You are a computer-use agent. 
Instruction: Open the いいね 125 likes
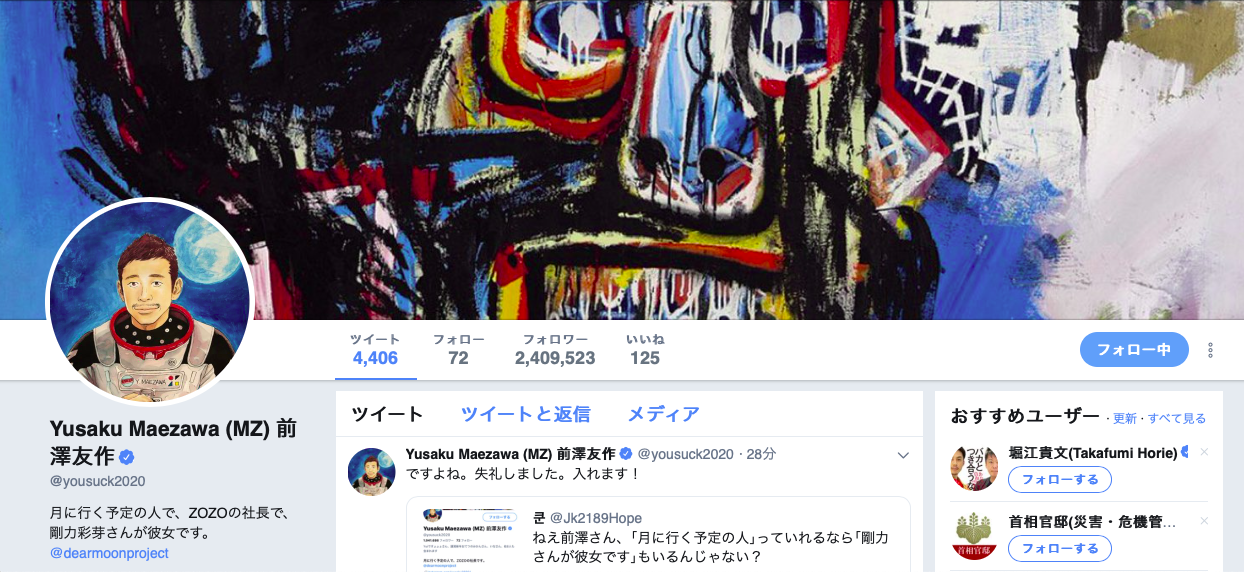(645, 349)
